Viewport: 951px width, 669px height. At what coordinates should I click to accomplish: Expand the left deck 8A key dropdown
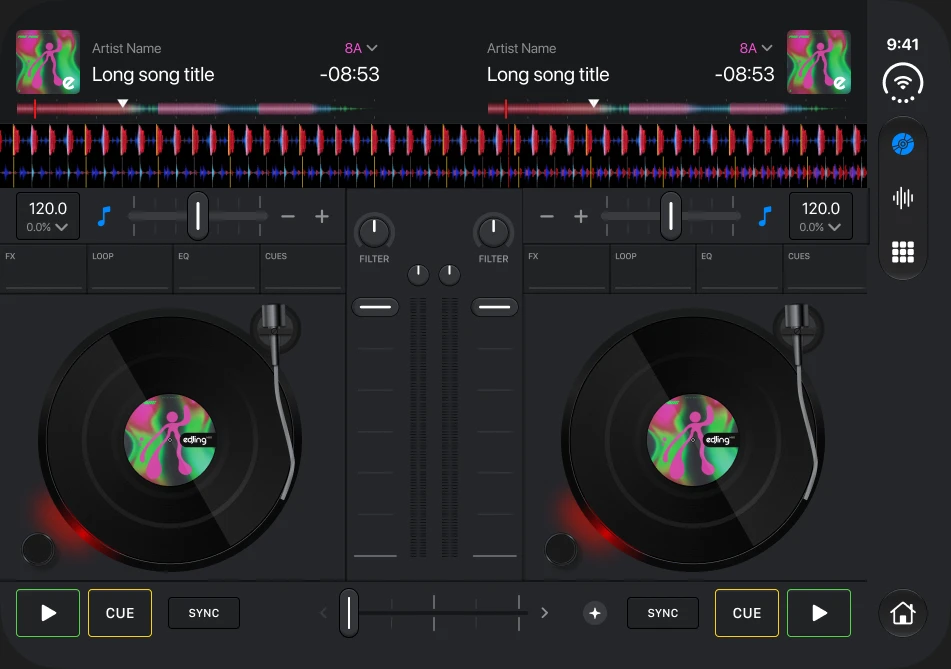(x=361, y=48)
